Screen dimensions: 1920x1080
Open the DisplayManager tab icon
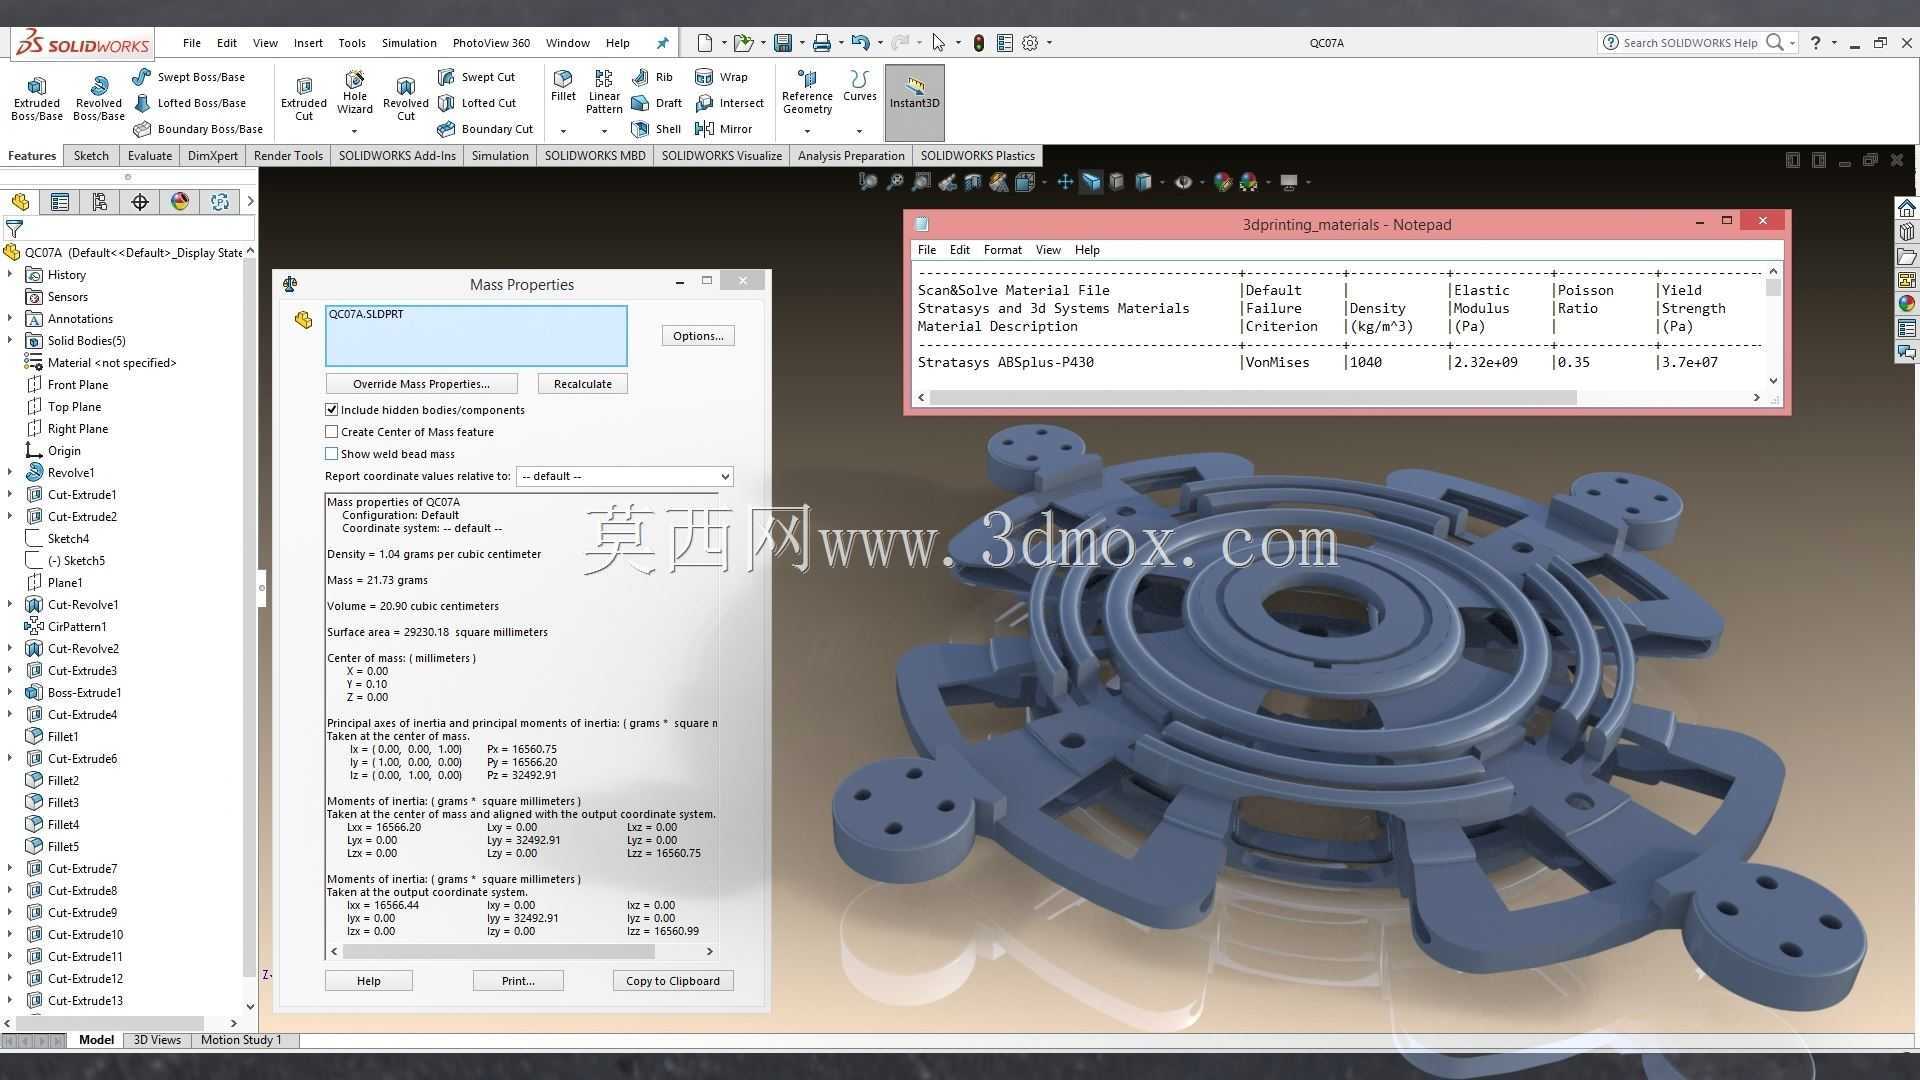(x=180, y=202)
